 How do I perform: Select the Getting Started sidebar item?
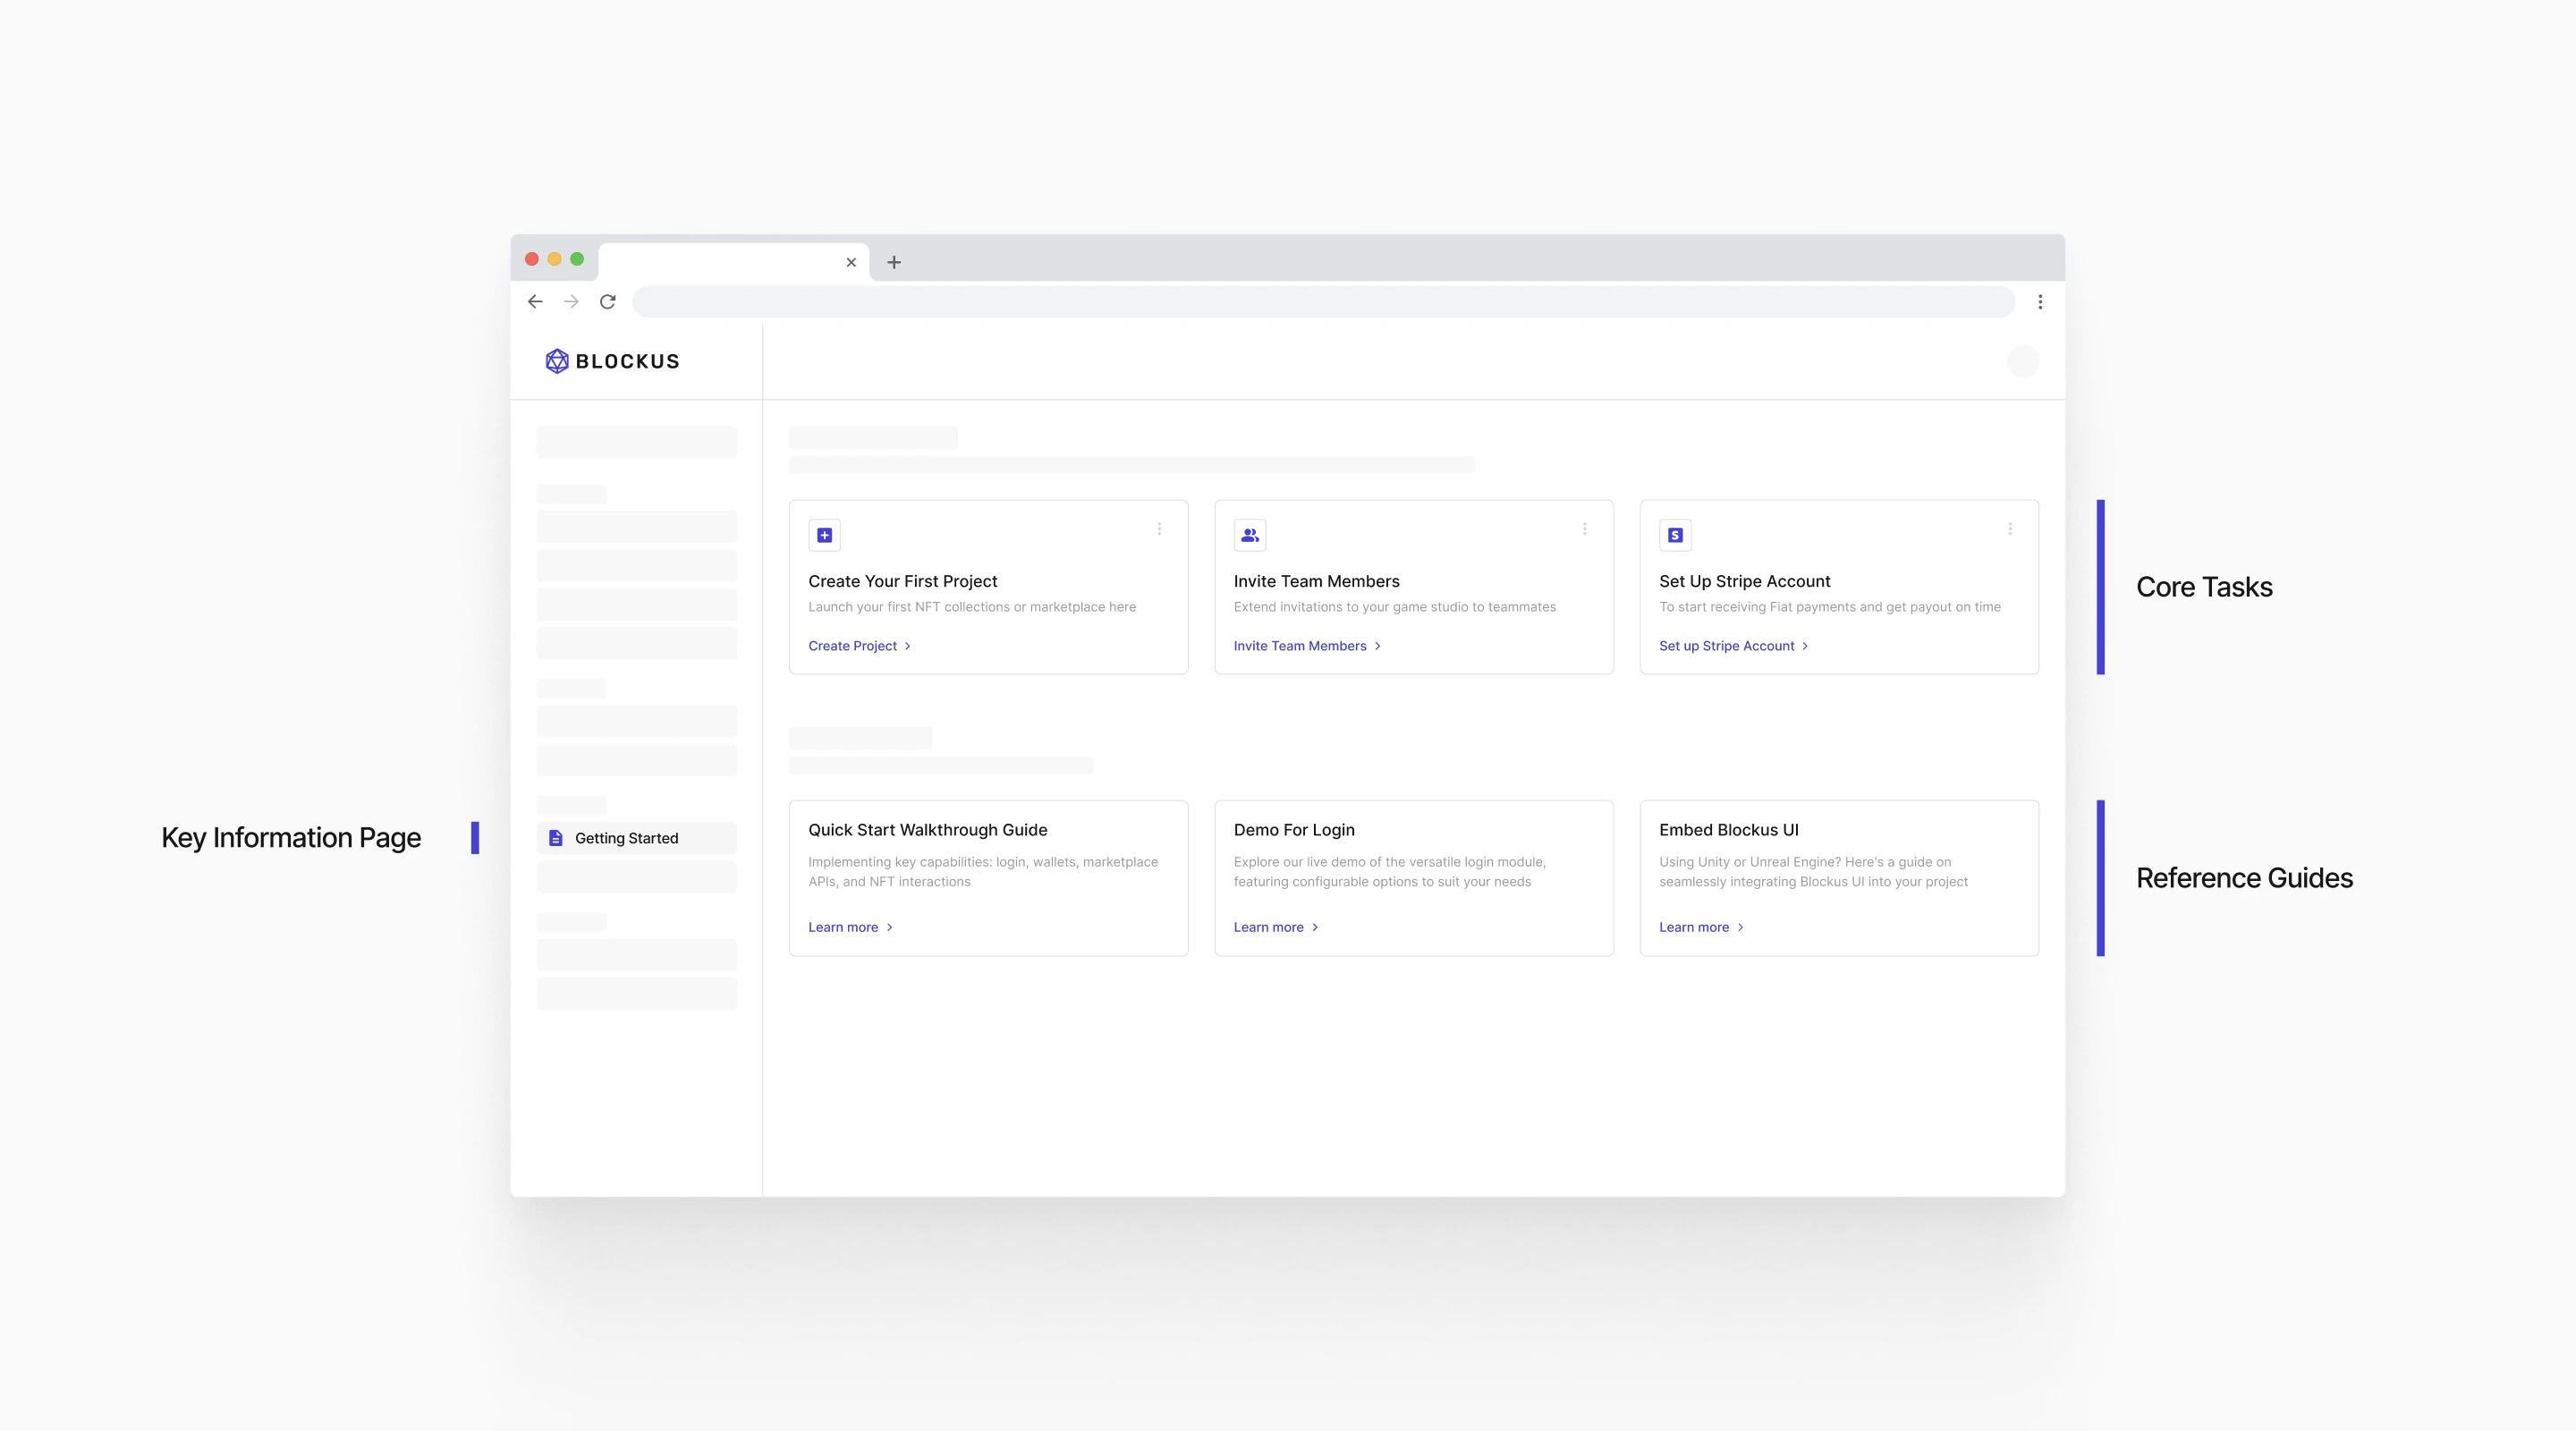[x=636, y=838]
